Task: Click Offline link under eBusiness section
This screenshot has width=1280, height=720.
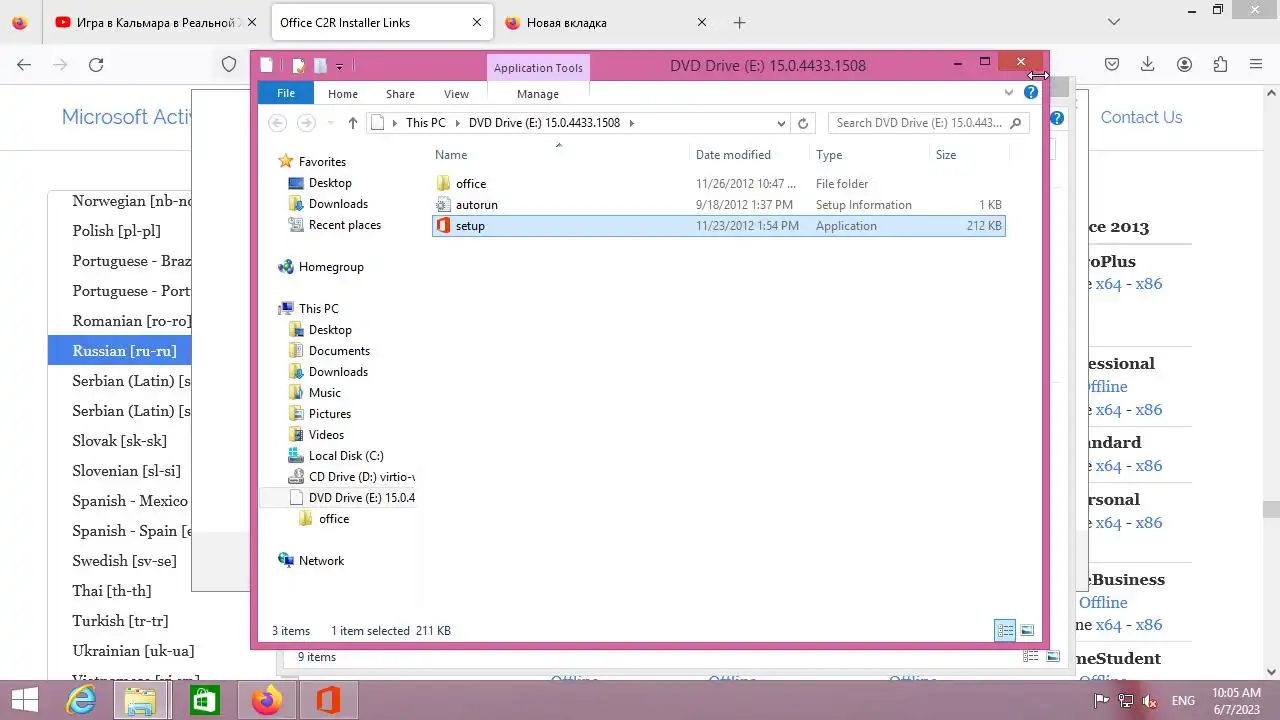Action: tap(1103, 603)
